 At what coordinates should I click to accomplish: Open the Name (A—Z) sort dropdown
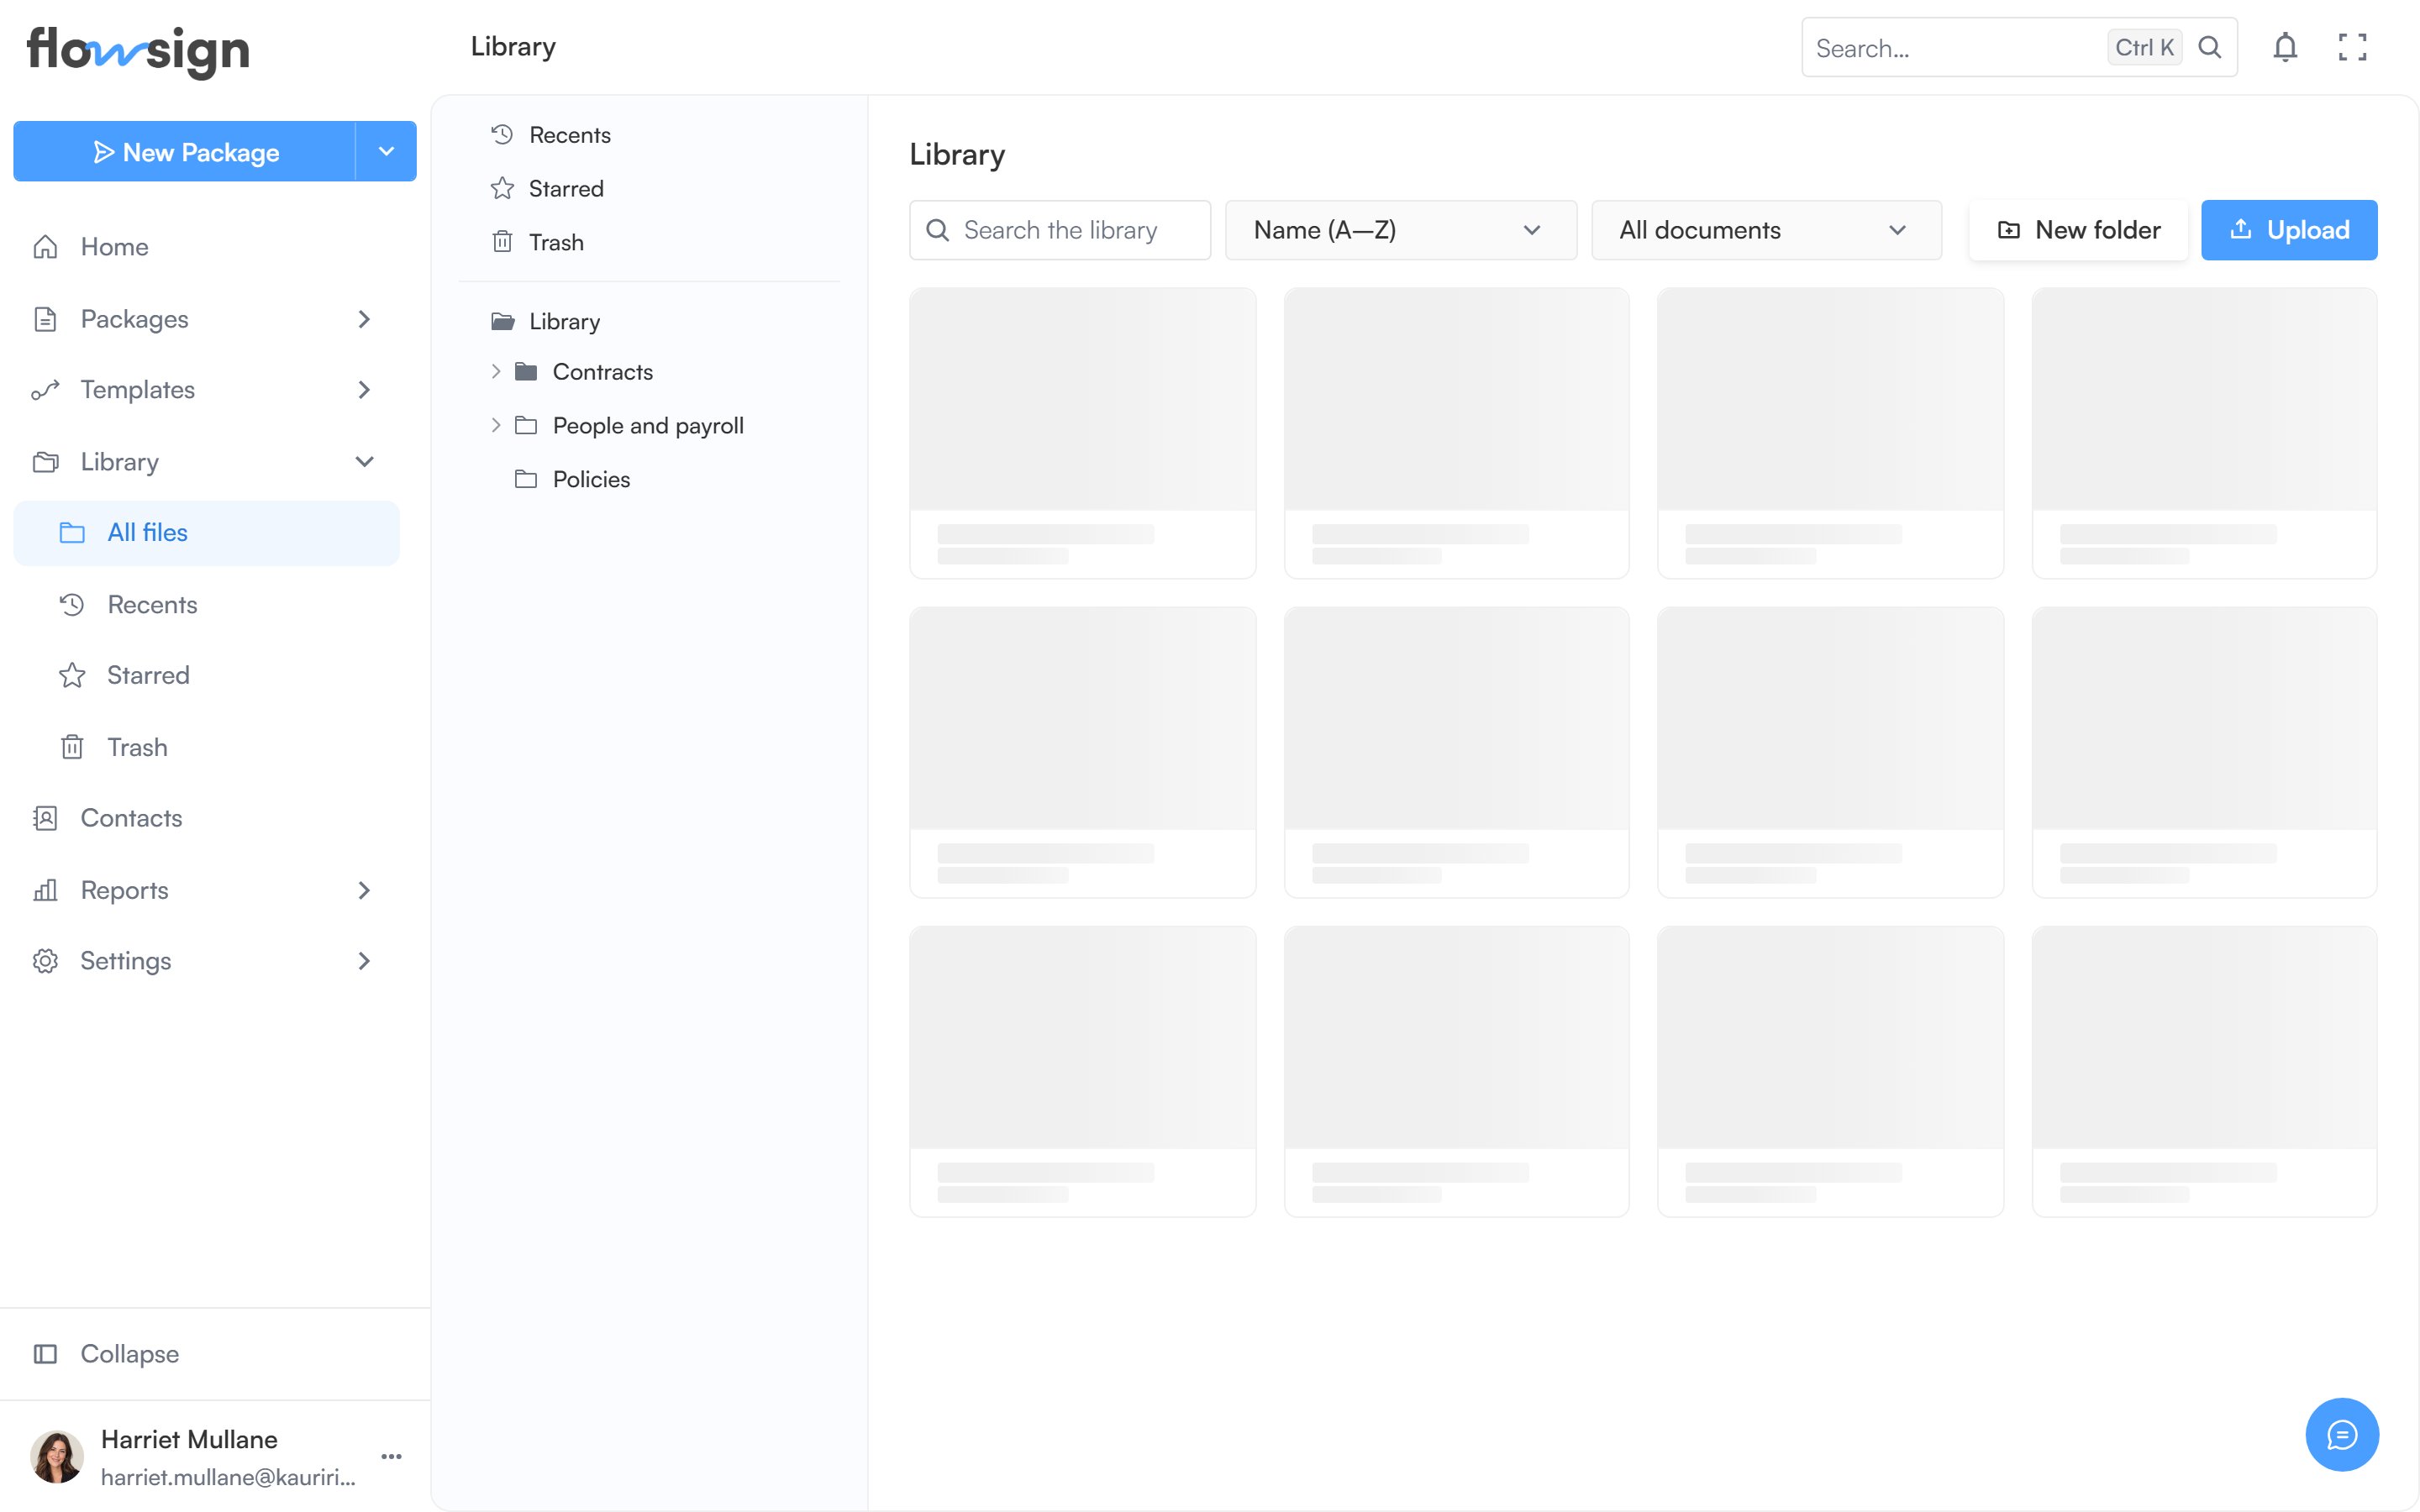(1400, 230)
